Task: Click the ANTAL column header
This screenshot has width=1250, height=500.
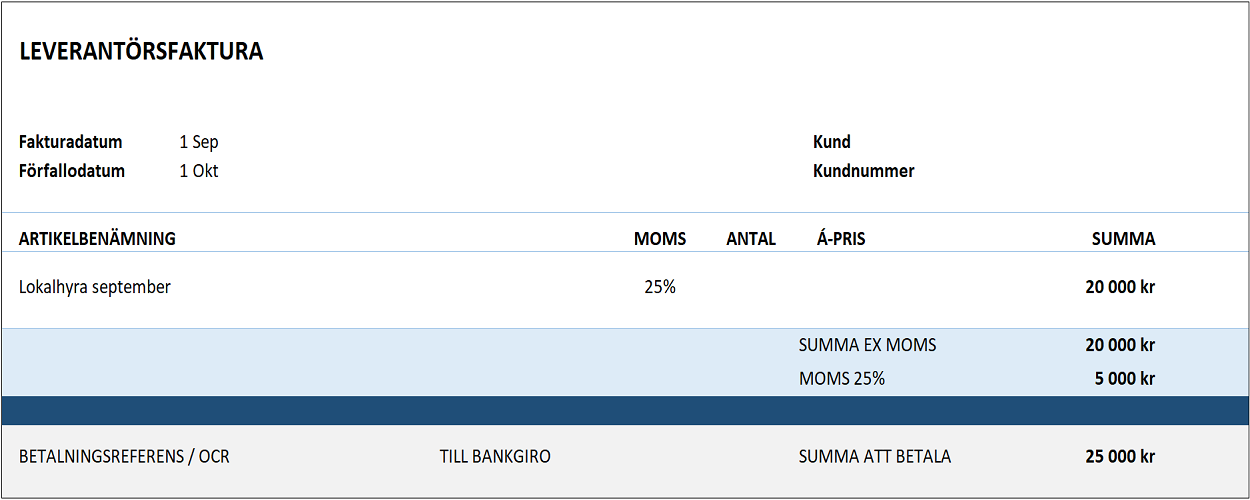Action: click(x=751, y=239)
